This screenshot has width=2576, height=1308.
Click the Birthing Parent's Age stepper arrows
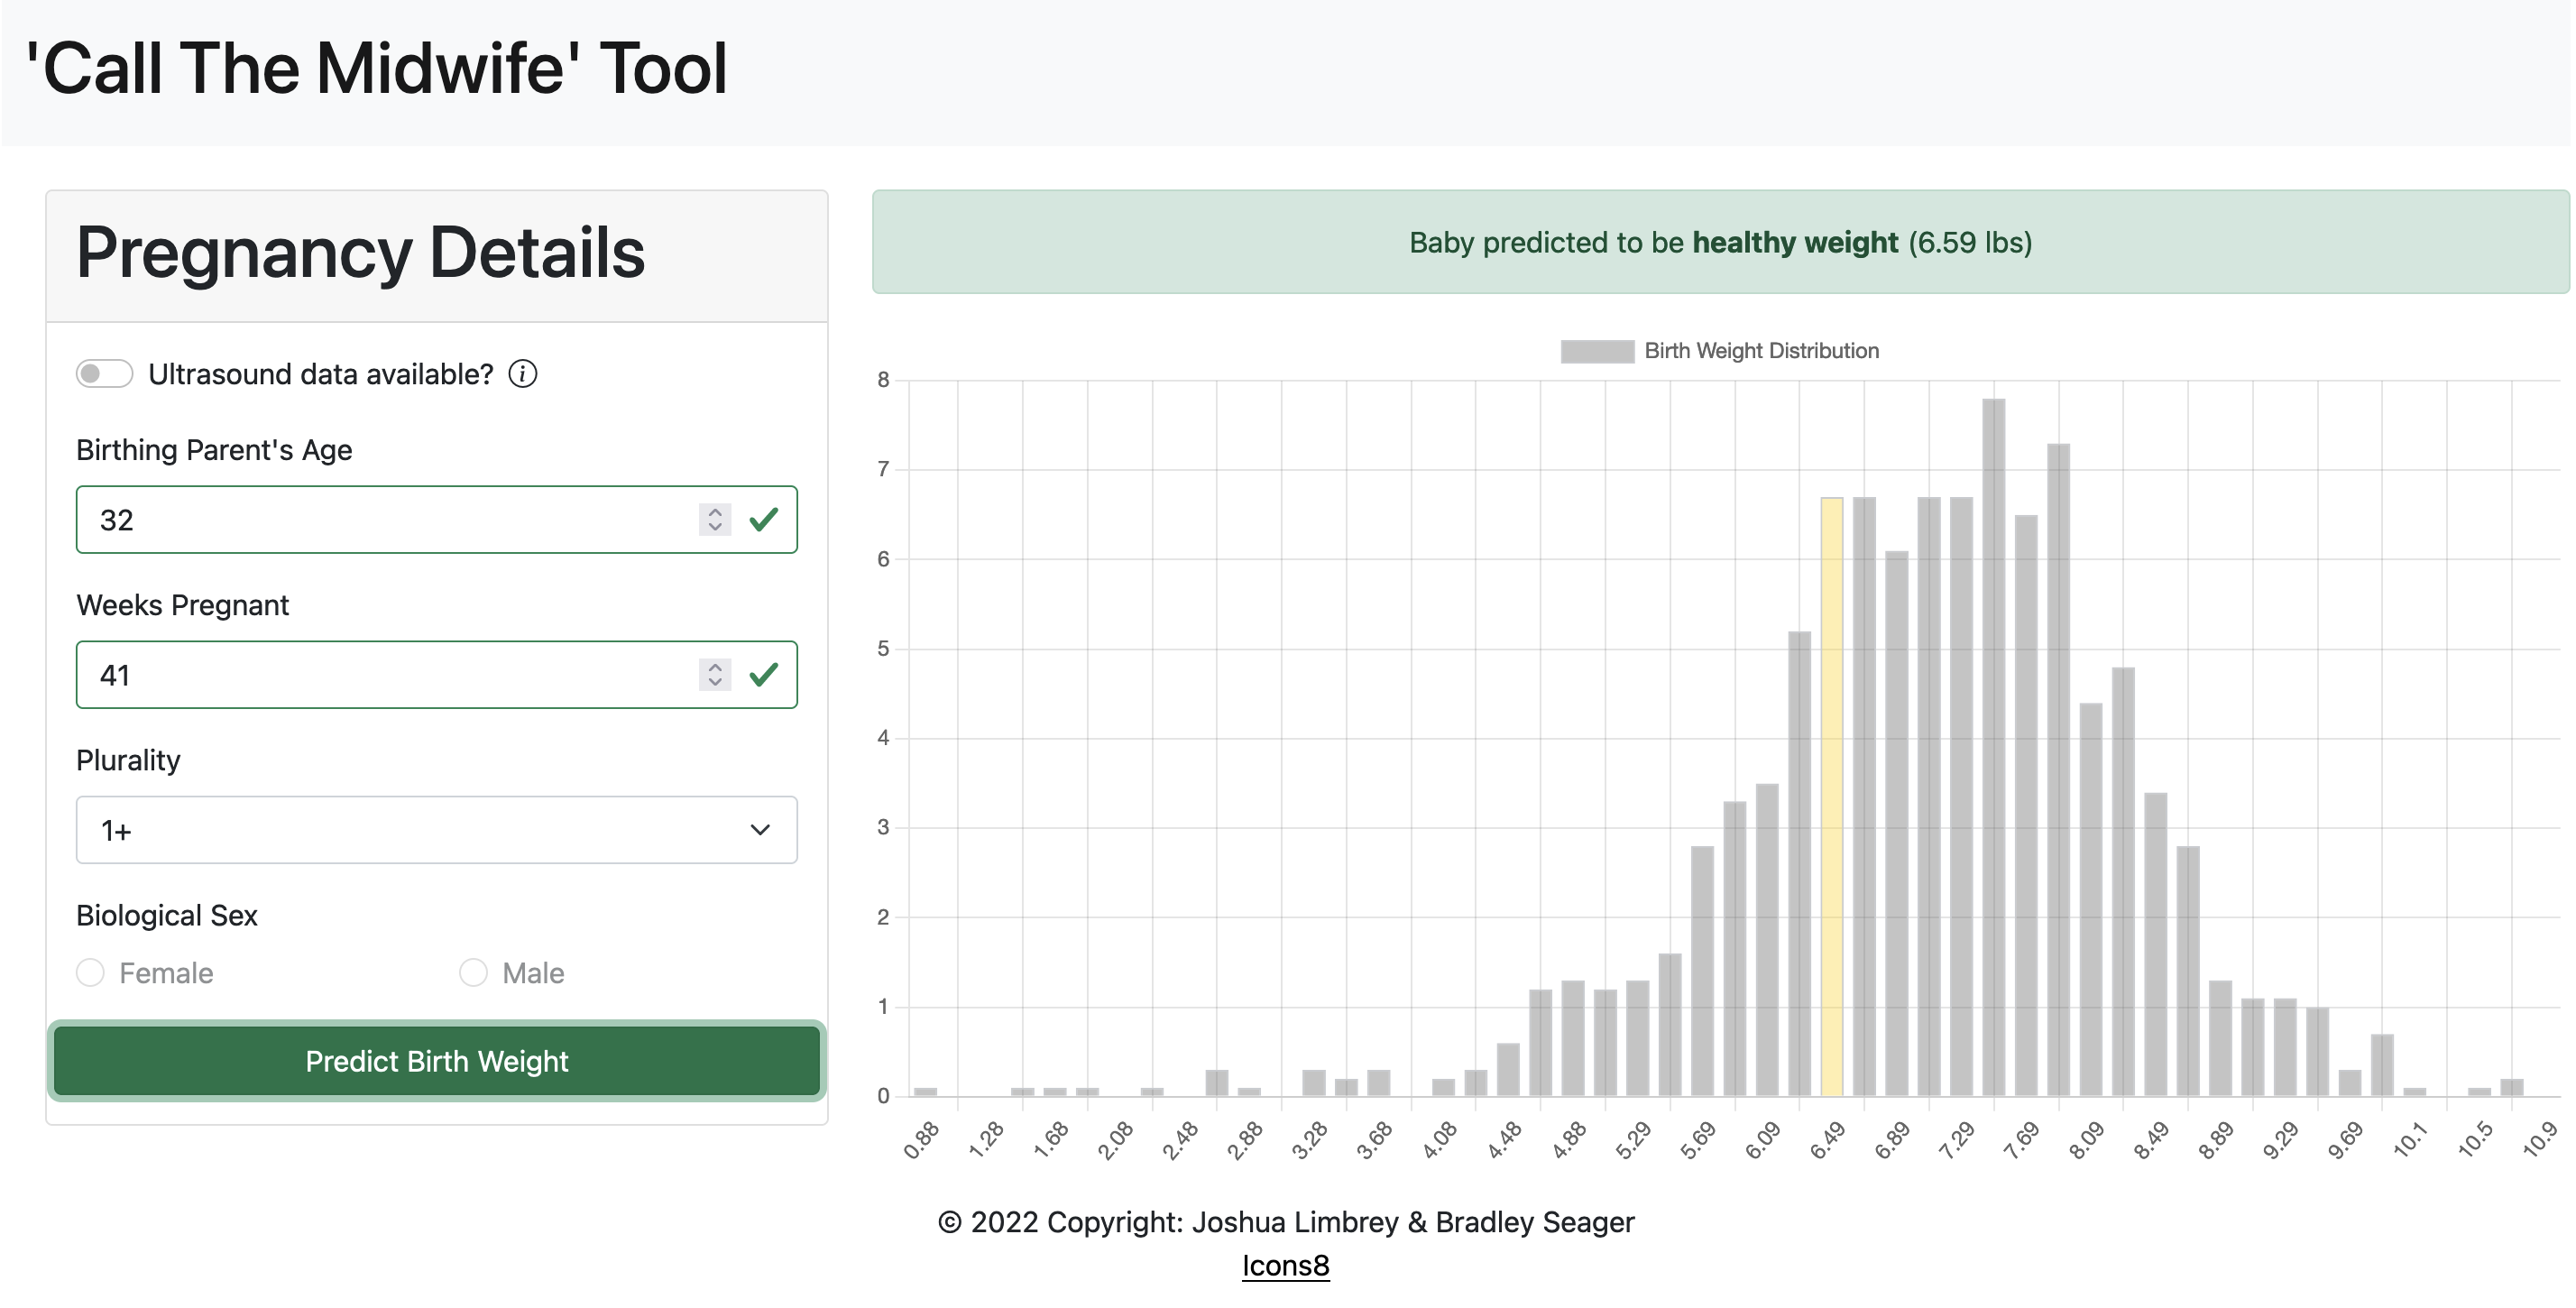point(714,520)
